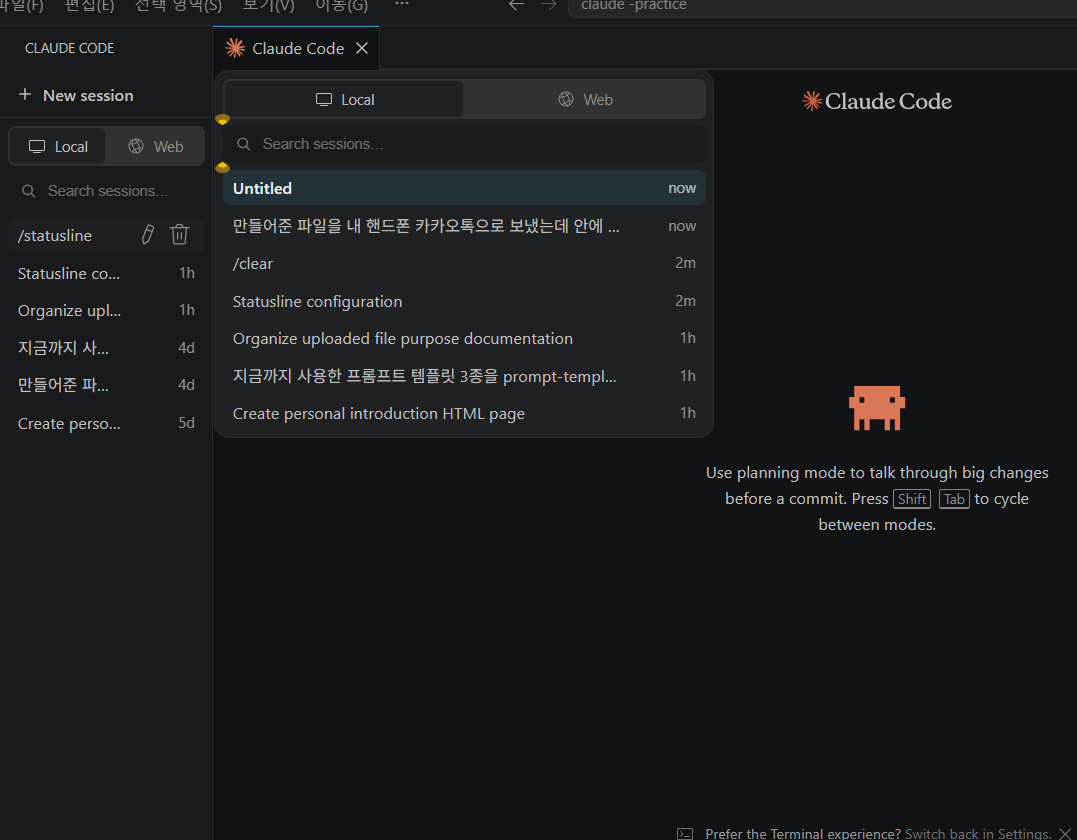
Task: Select the Claude Code editor tab
Action: point(296,48)
